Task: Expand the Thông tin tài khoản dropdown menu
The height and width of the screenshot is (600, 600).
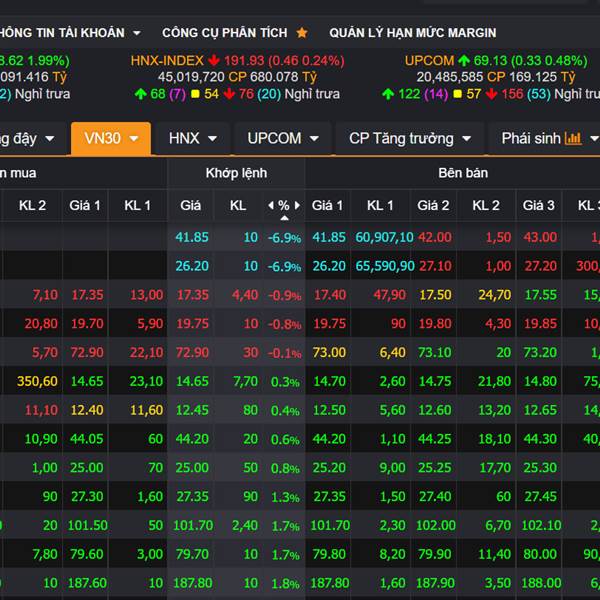Action: (136, 33)
